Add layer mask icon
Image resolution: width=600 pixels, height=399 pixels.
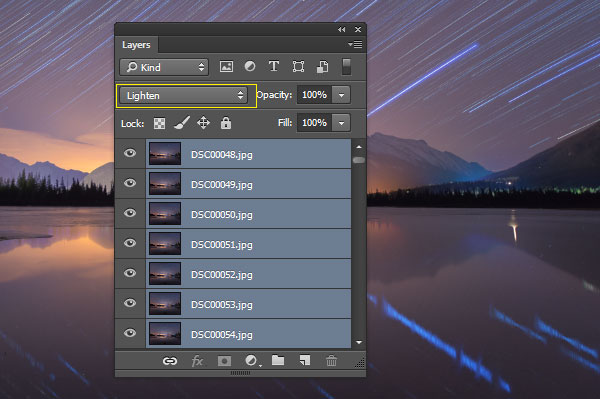[x=224, y=361]
